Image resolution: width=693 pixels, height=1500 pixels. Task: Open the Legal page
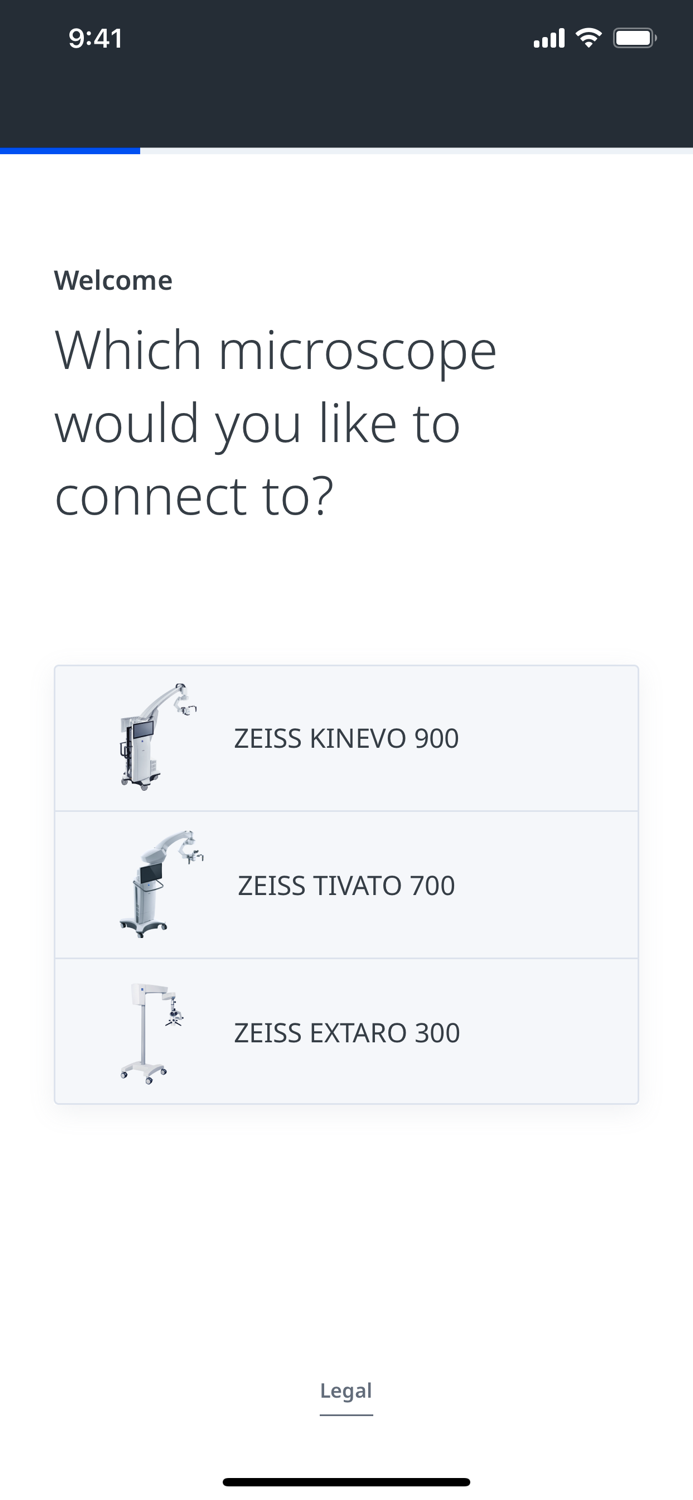[346, 1391]
